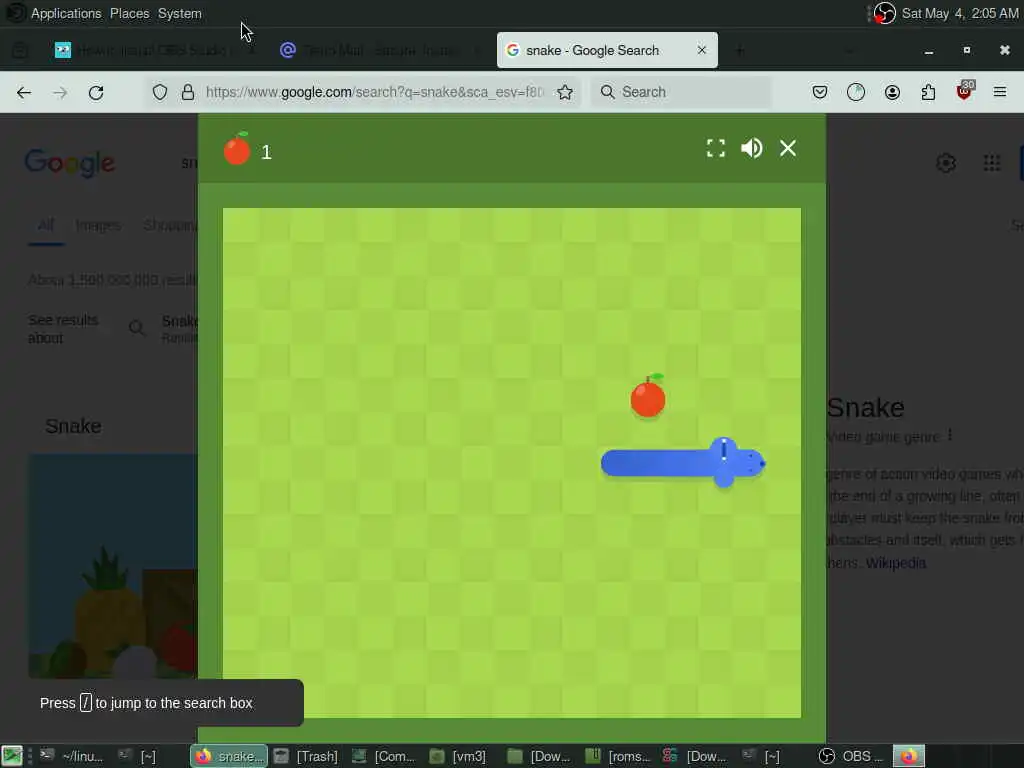Image resolution: width=1024 pixels, height=768 pixels.
Task: Open Firefox View icon left of tabs
Action: [x=20, y=50]
